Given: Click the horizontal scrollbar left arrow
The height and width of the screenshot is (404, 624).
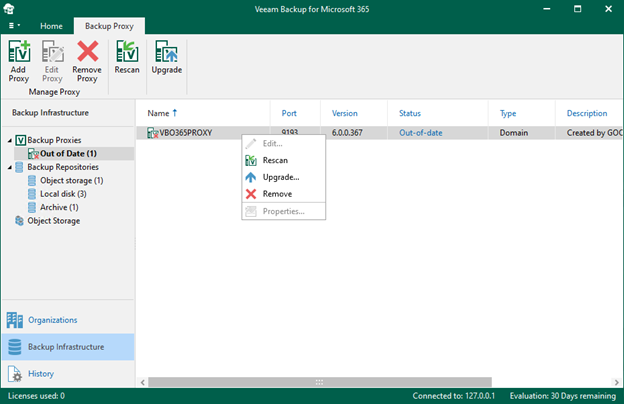Looking at the screenshot, I should pyautogui.click(x=142, y=383).
